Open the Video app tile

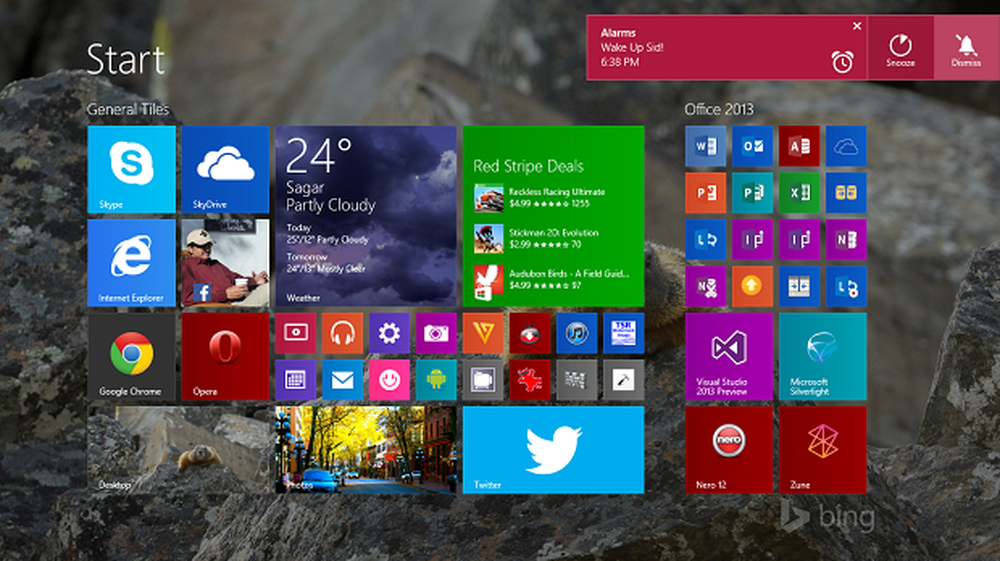(x=296, y=333)
